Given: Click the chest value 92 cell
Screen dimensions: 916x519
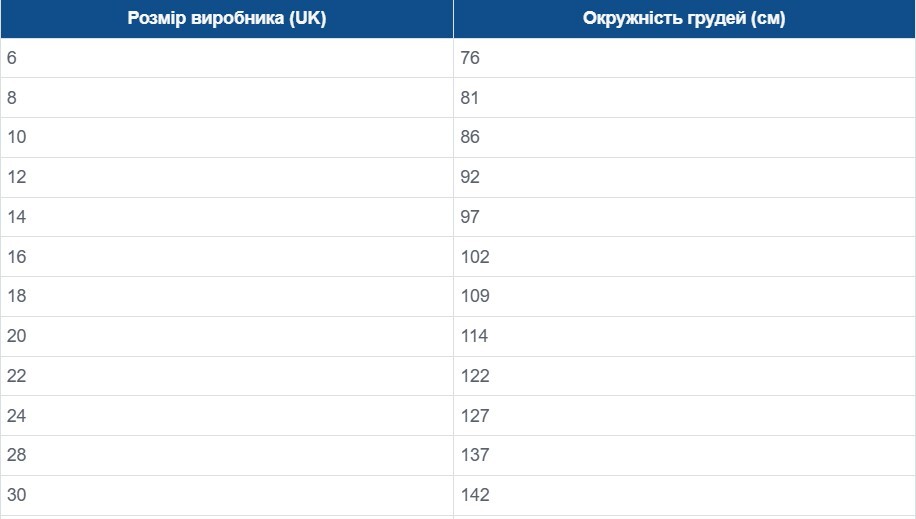Looking at the screenshot, I should click(x=470, y=177).
